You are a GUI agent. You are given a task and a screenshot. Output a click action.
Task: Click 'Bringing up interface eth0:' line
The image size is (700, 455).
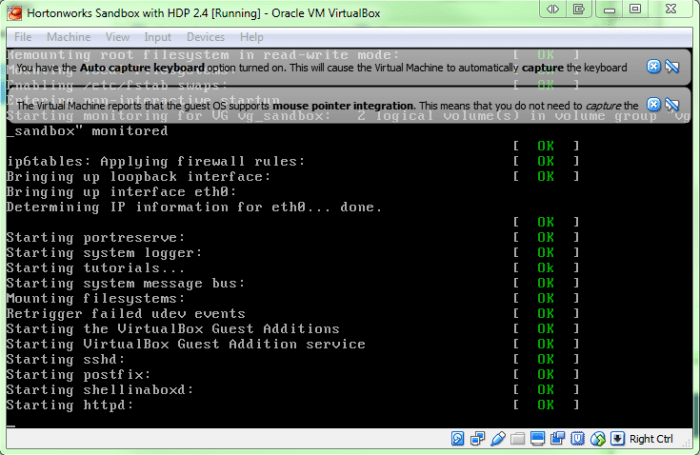pos(121,192)
